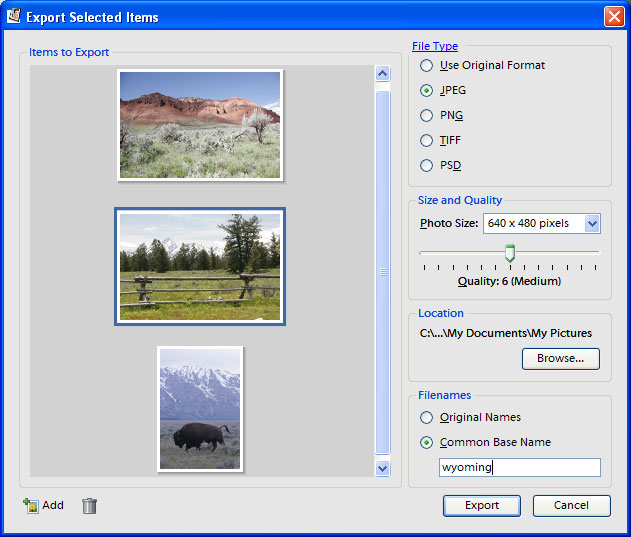Screen dimensions: 631x537
Task: Select the TIFF file type option
Action: (427, 141)
